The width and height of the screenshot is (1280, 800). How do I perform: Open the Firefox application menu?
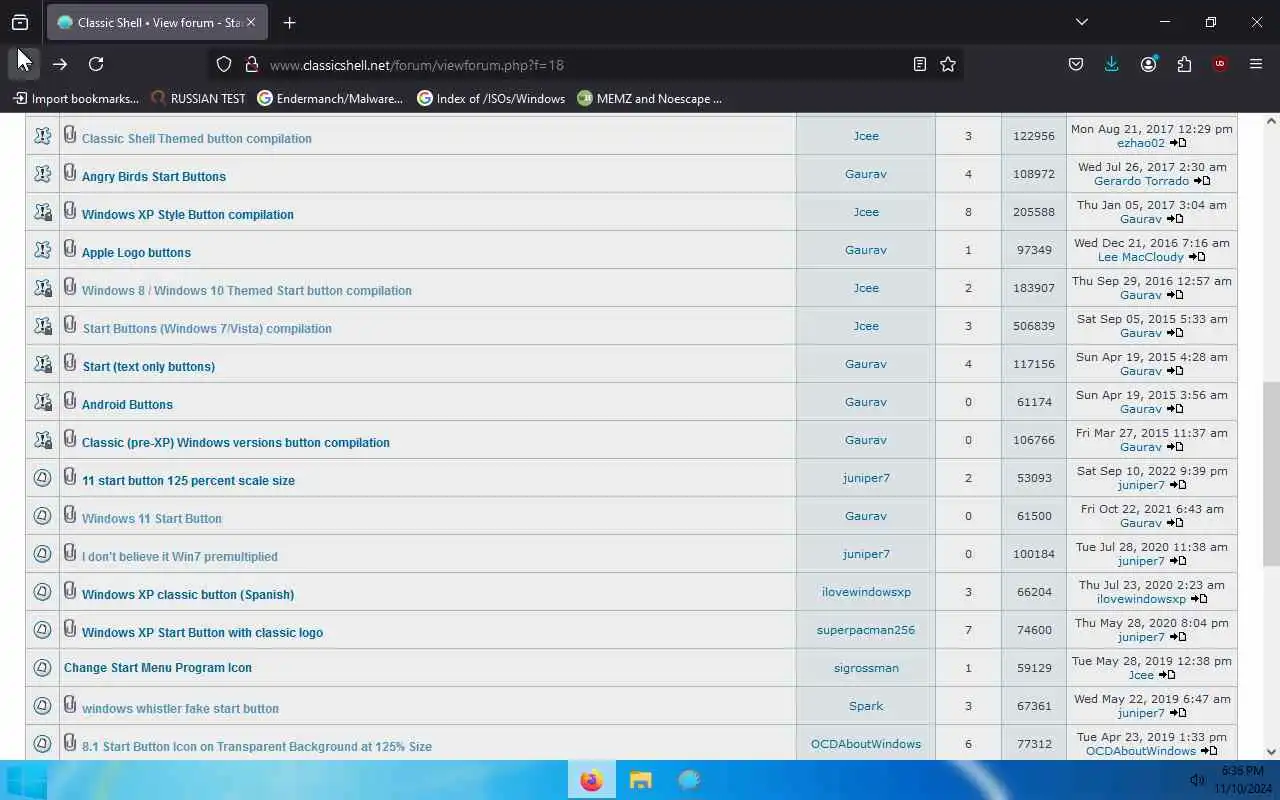(x=1256, y=64)
